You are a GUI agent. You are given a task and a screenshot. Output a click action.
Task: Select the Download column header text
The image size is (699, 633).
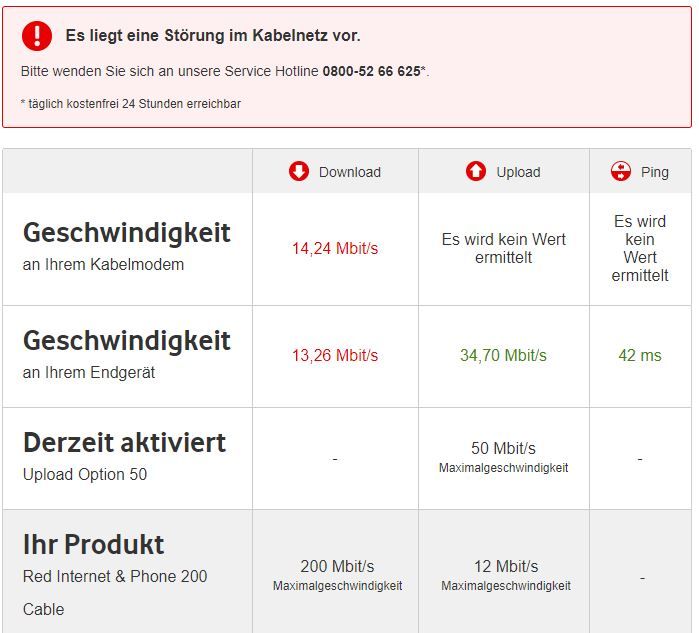pos(350,172)
